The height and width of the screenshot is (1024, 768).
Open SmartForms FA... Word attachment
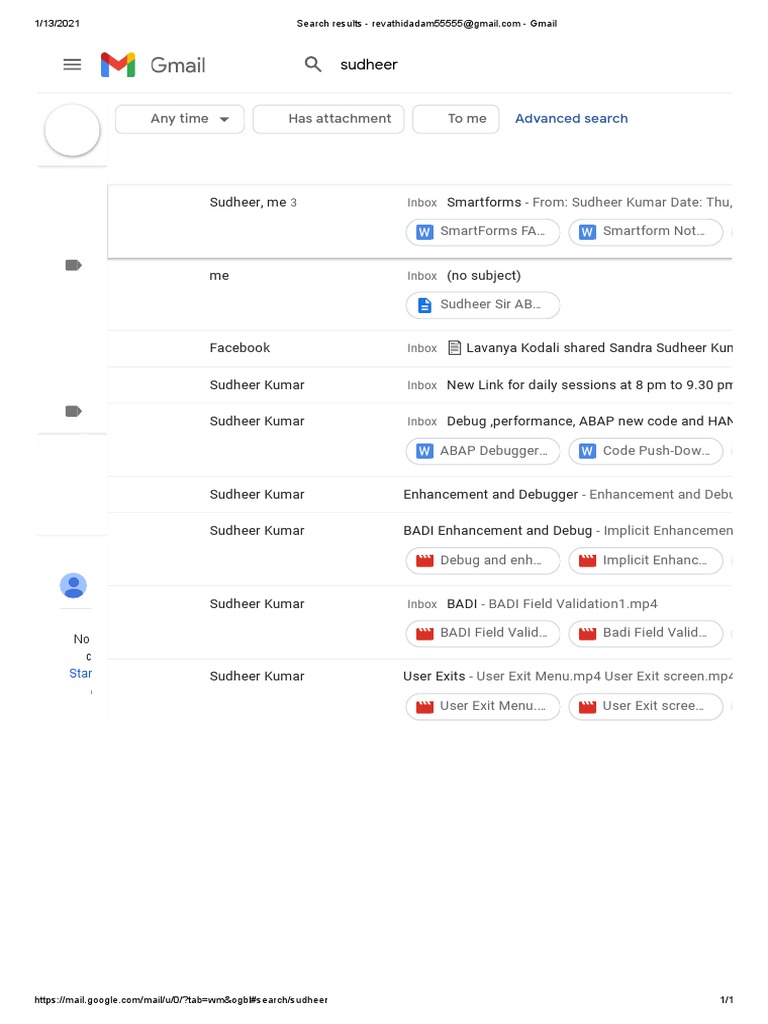tap(483, 232)
